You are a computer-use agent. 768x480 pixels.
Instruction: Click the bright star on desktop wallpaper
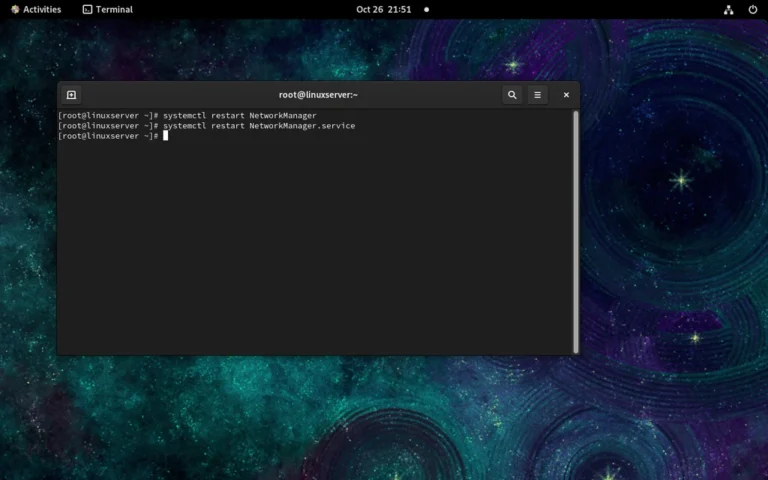coord(681,181)
